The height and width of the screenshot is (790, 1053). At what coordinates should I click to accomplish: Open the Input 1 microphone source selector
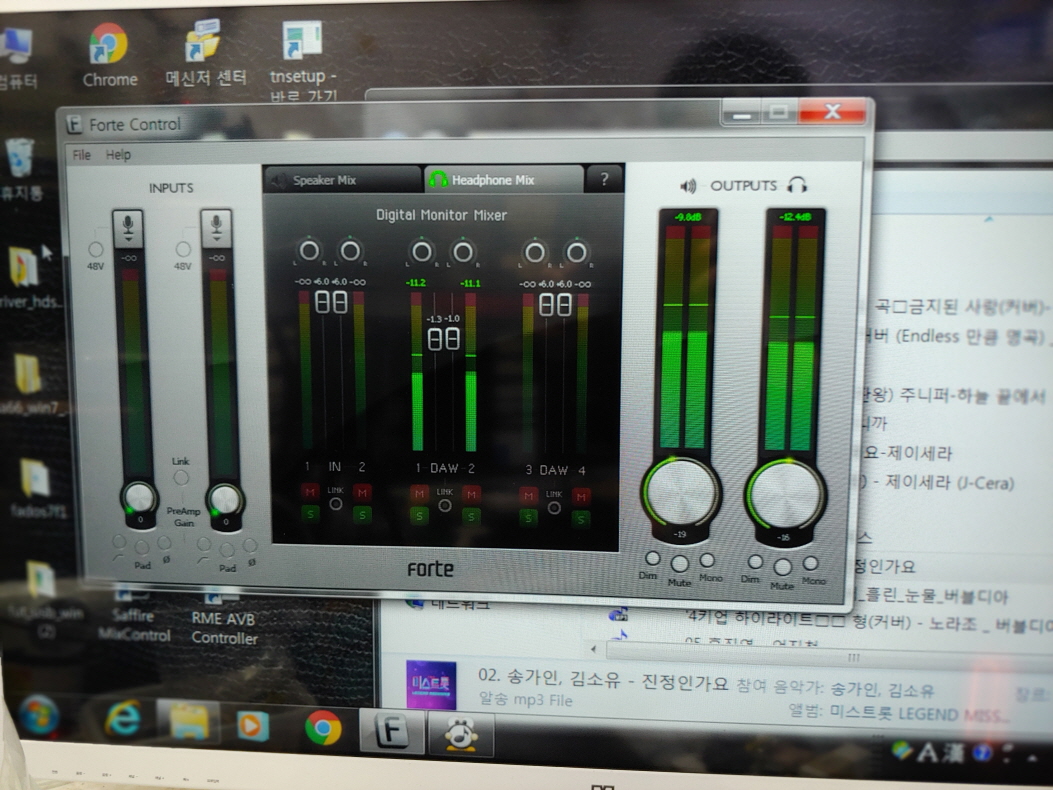[128, 228]
